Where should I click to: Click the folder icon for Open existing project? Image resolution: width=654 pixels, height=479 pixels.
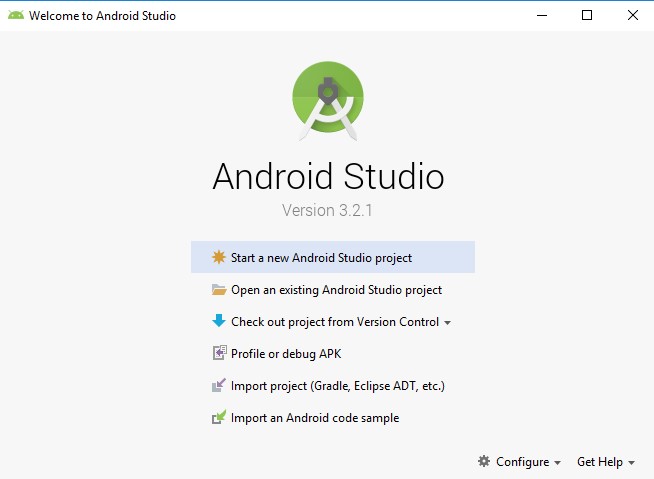point(219,290)
